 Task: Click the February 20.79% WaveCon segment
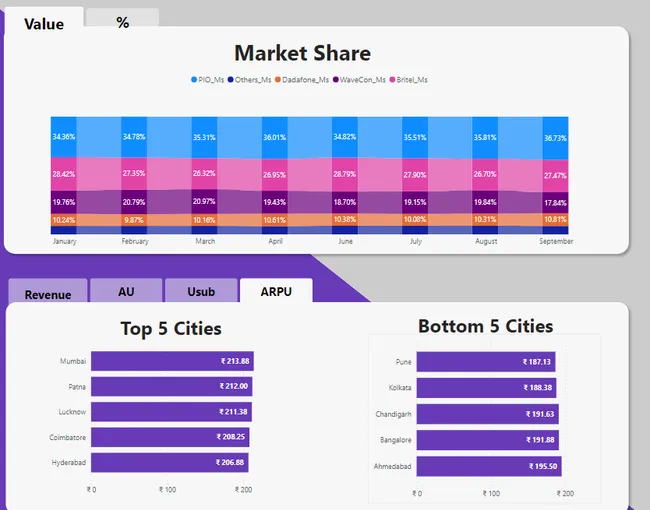tap(134, 202)
